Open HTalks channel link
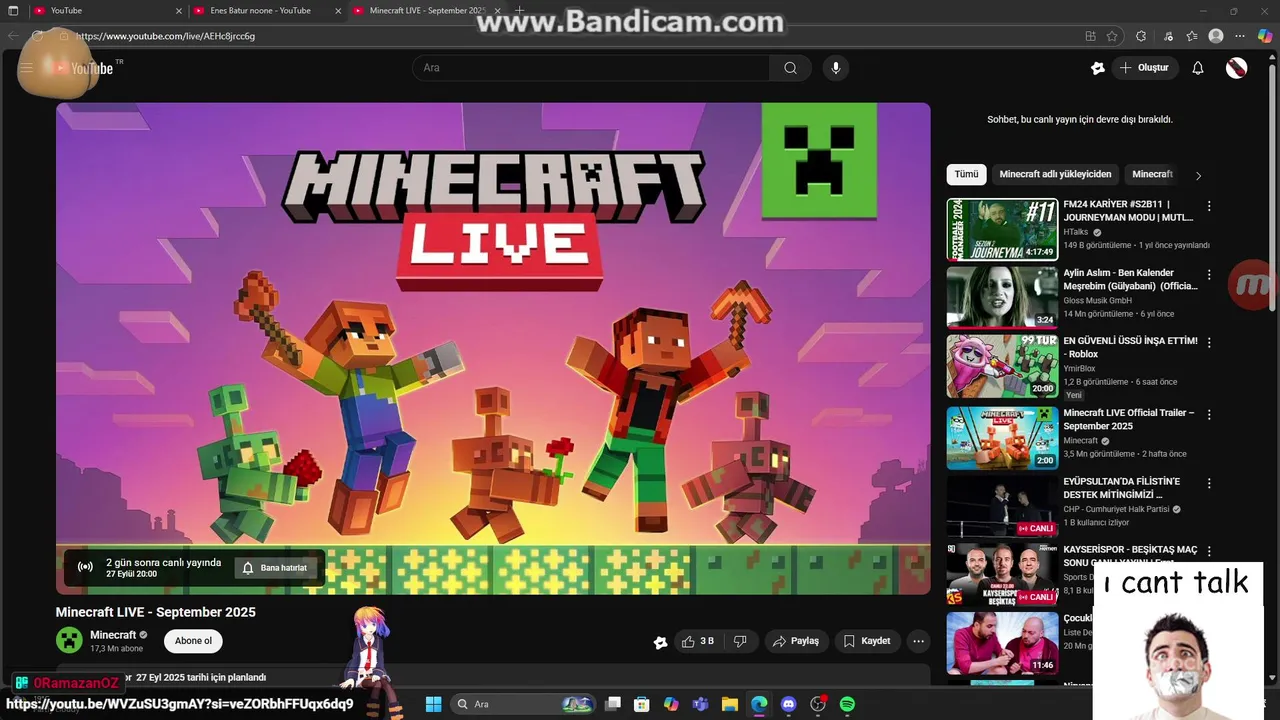This screenshot has height=720, width=1280. (x=1076, y=232)
